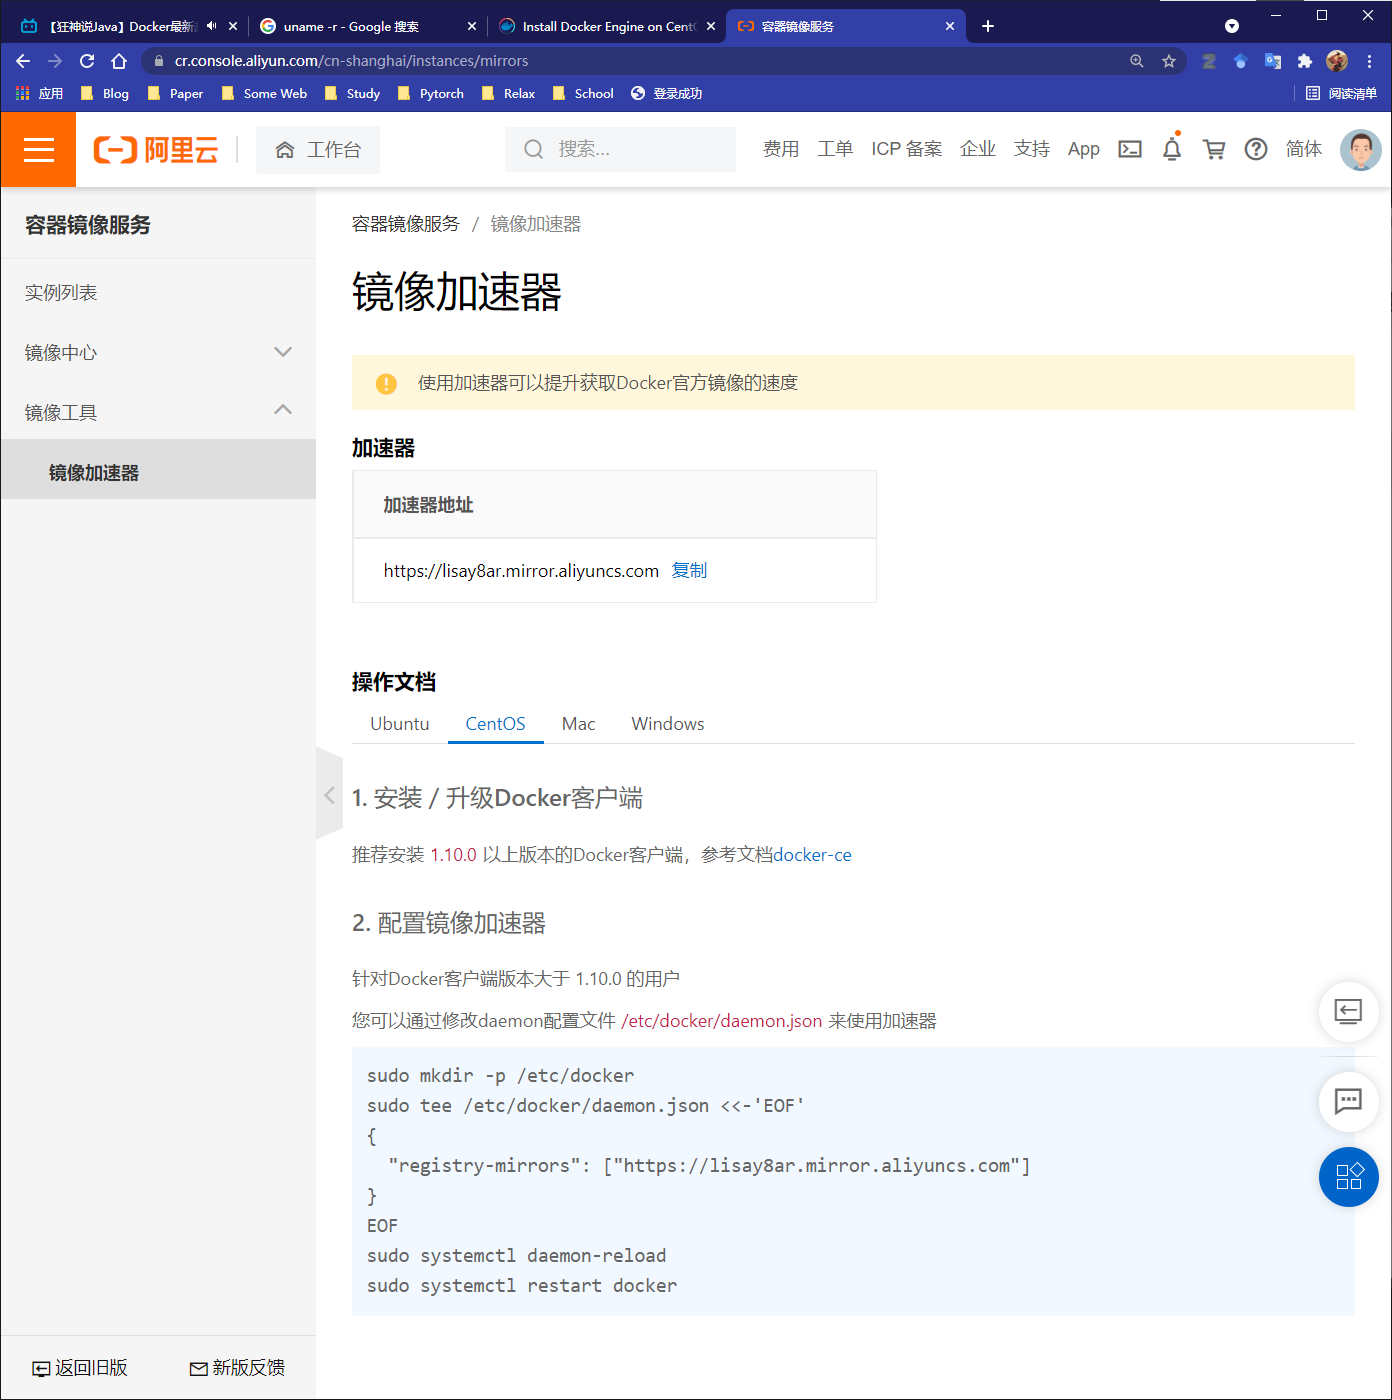Switch to the Install Docker Engine browser tab
Viewport: 1392px width, 1400px height.
(600, 26)
